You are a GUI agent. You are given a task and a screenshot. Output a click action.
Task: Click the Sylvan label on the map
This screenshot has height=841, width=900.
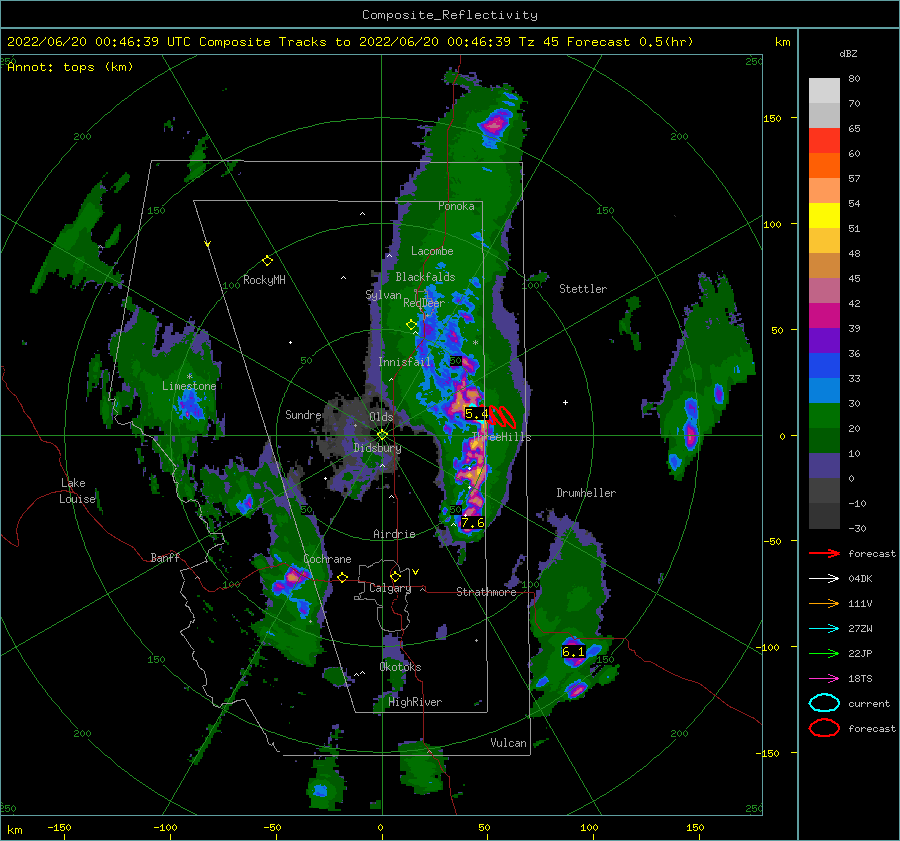(383, 295)
